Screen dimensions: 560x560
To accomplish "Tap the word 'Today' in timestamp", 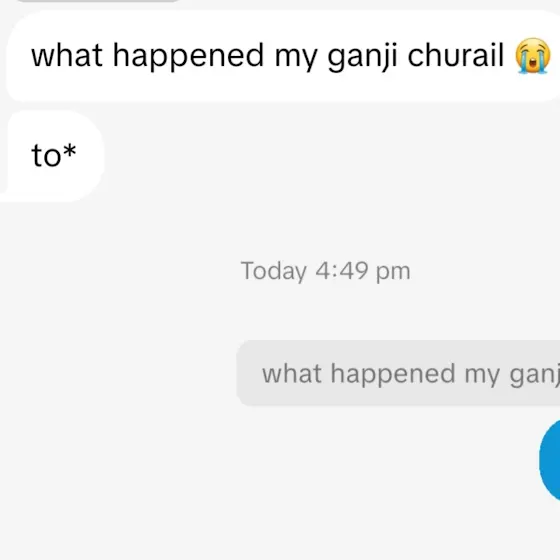I will (x=274, y=271).
